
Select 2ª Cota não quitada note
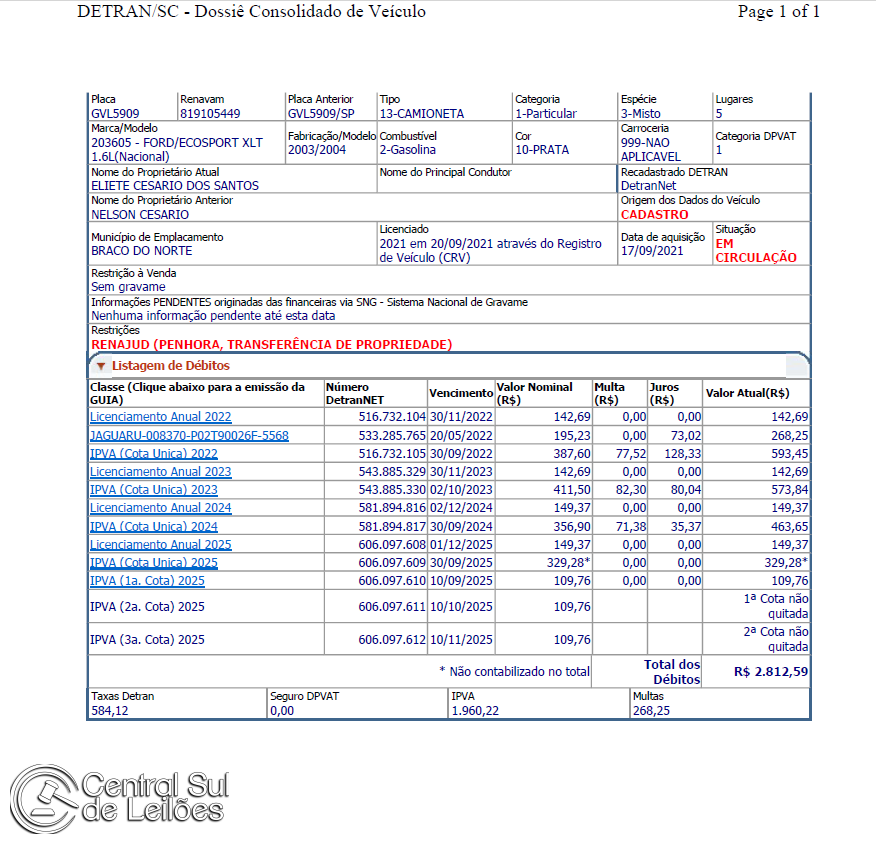coord(776,639)
